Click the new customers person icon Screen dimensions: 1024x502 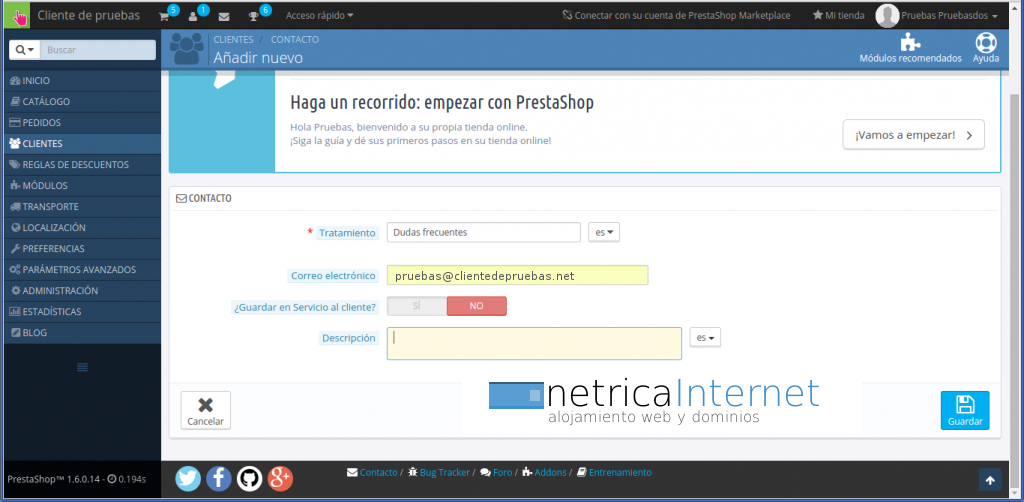(x=193, y=16)
